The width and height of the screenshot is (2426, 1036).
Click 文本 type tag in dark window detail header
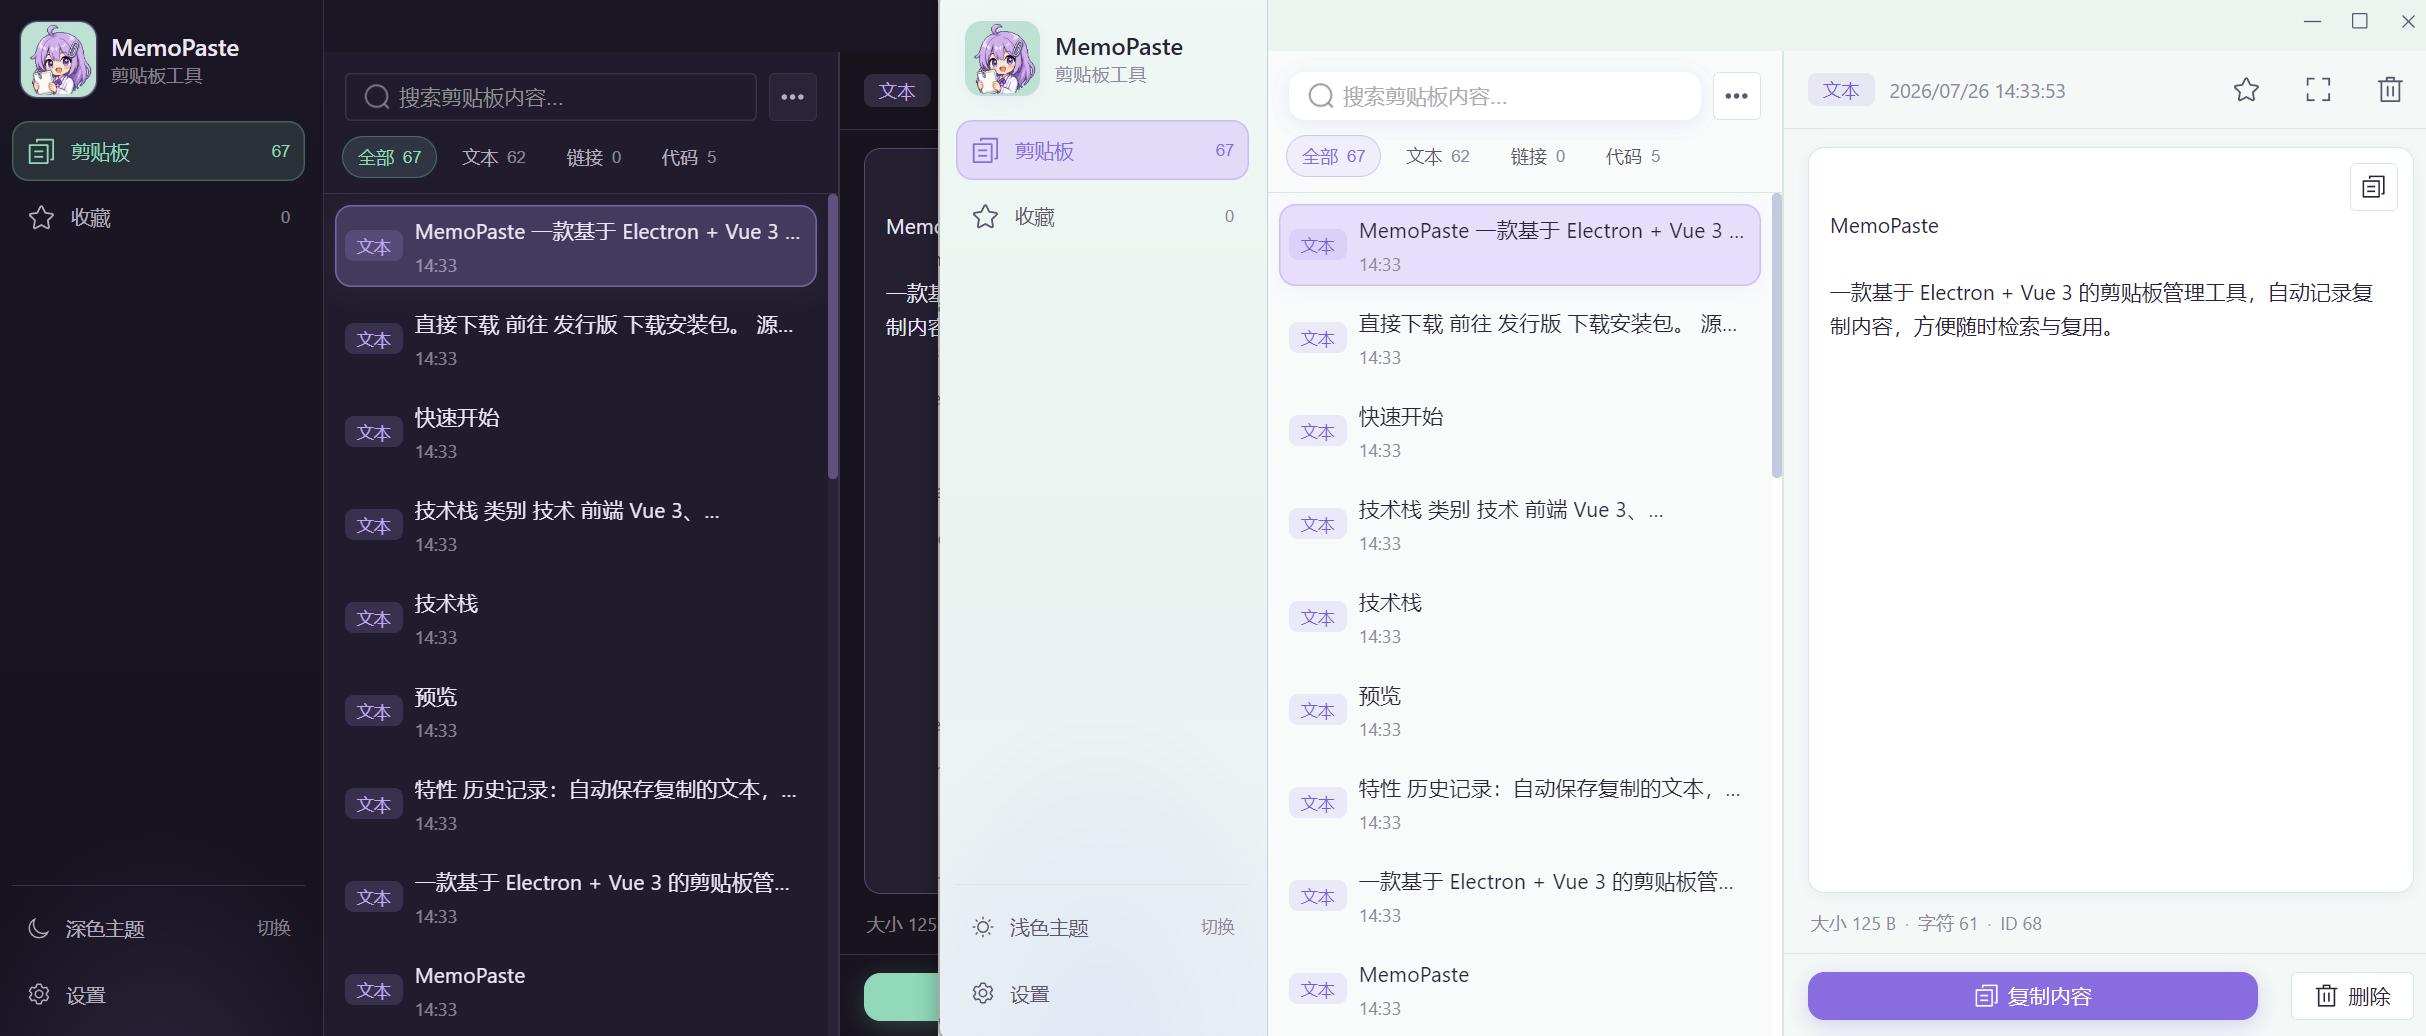(x=897, y=91)
